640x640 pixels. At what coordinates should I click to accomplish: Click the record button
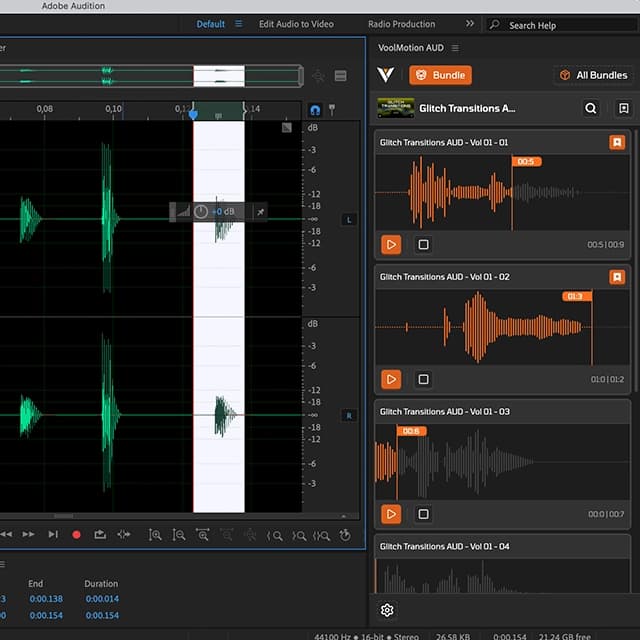(76, 535)
